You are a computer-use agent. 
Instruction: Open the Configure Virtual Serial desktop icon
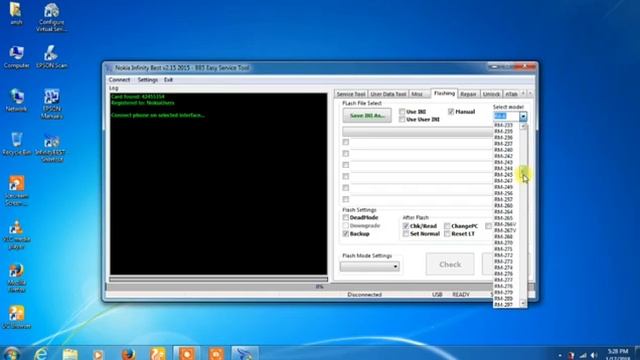click(x=51, y=17)
